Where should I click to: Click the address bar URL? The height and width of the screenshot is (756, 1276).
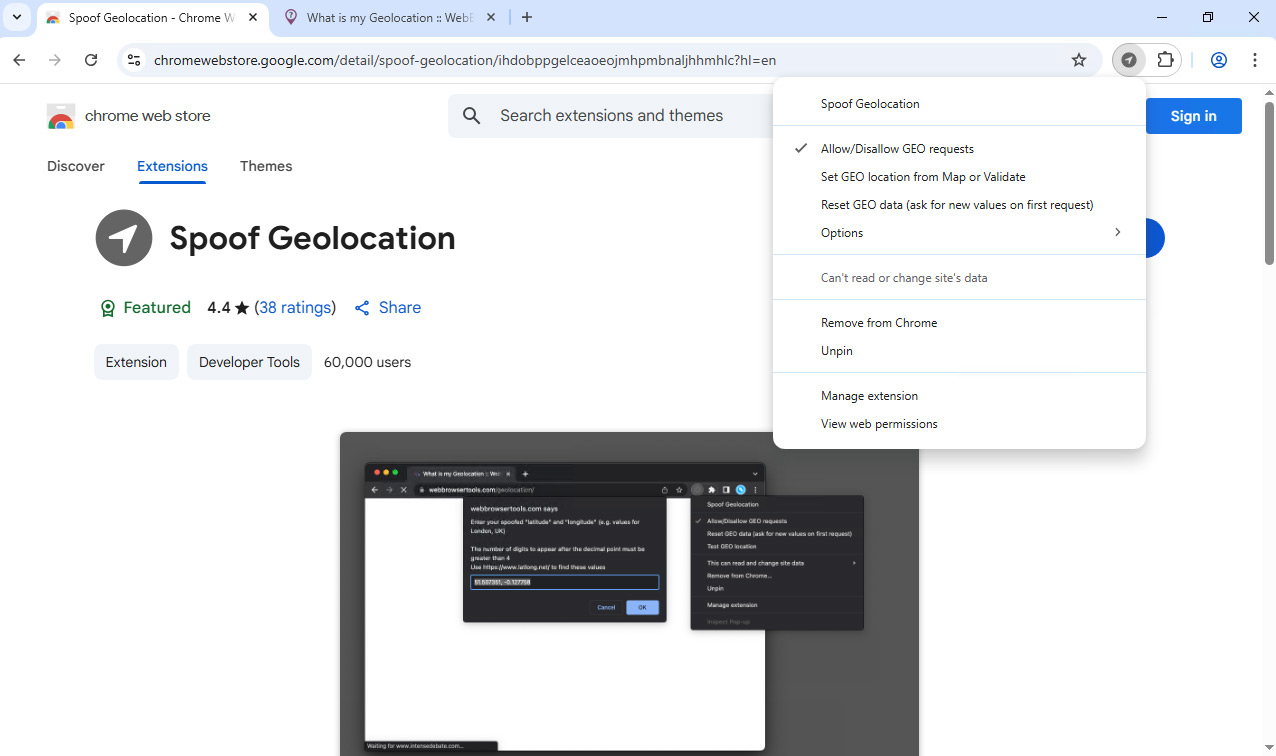coord(465,60)
